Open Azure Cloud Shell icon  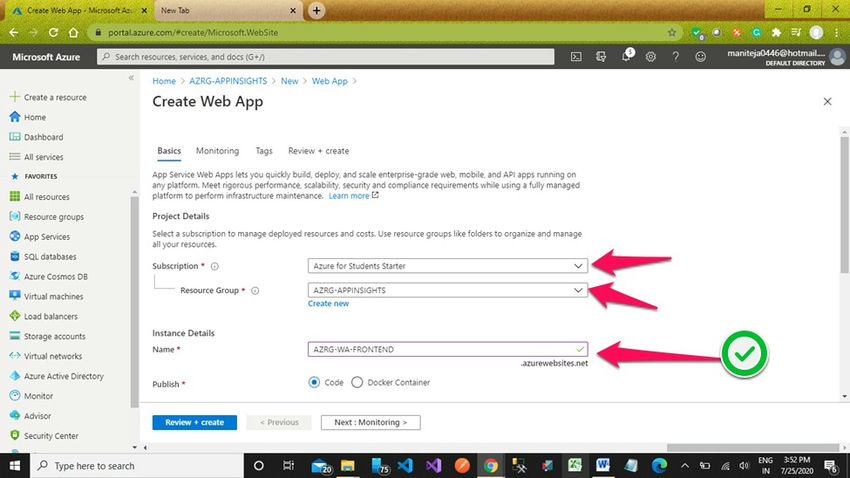click(576, 56)
